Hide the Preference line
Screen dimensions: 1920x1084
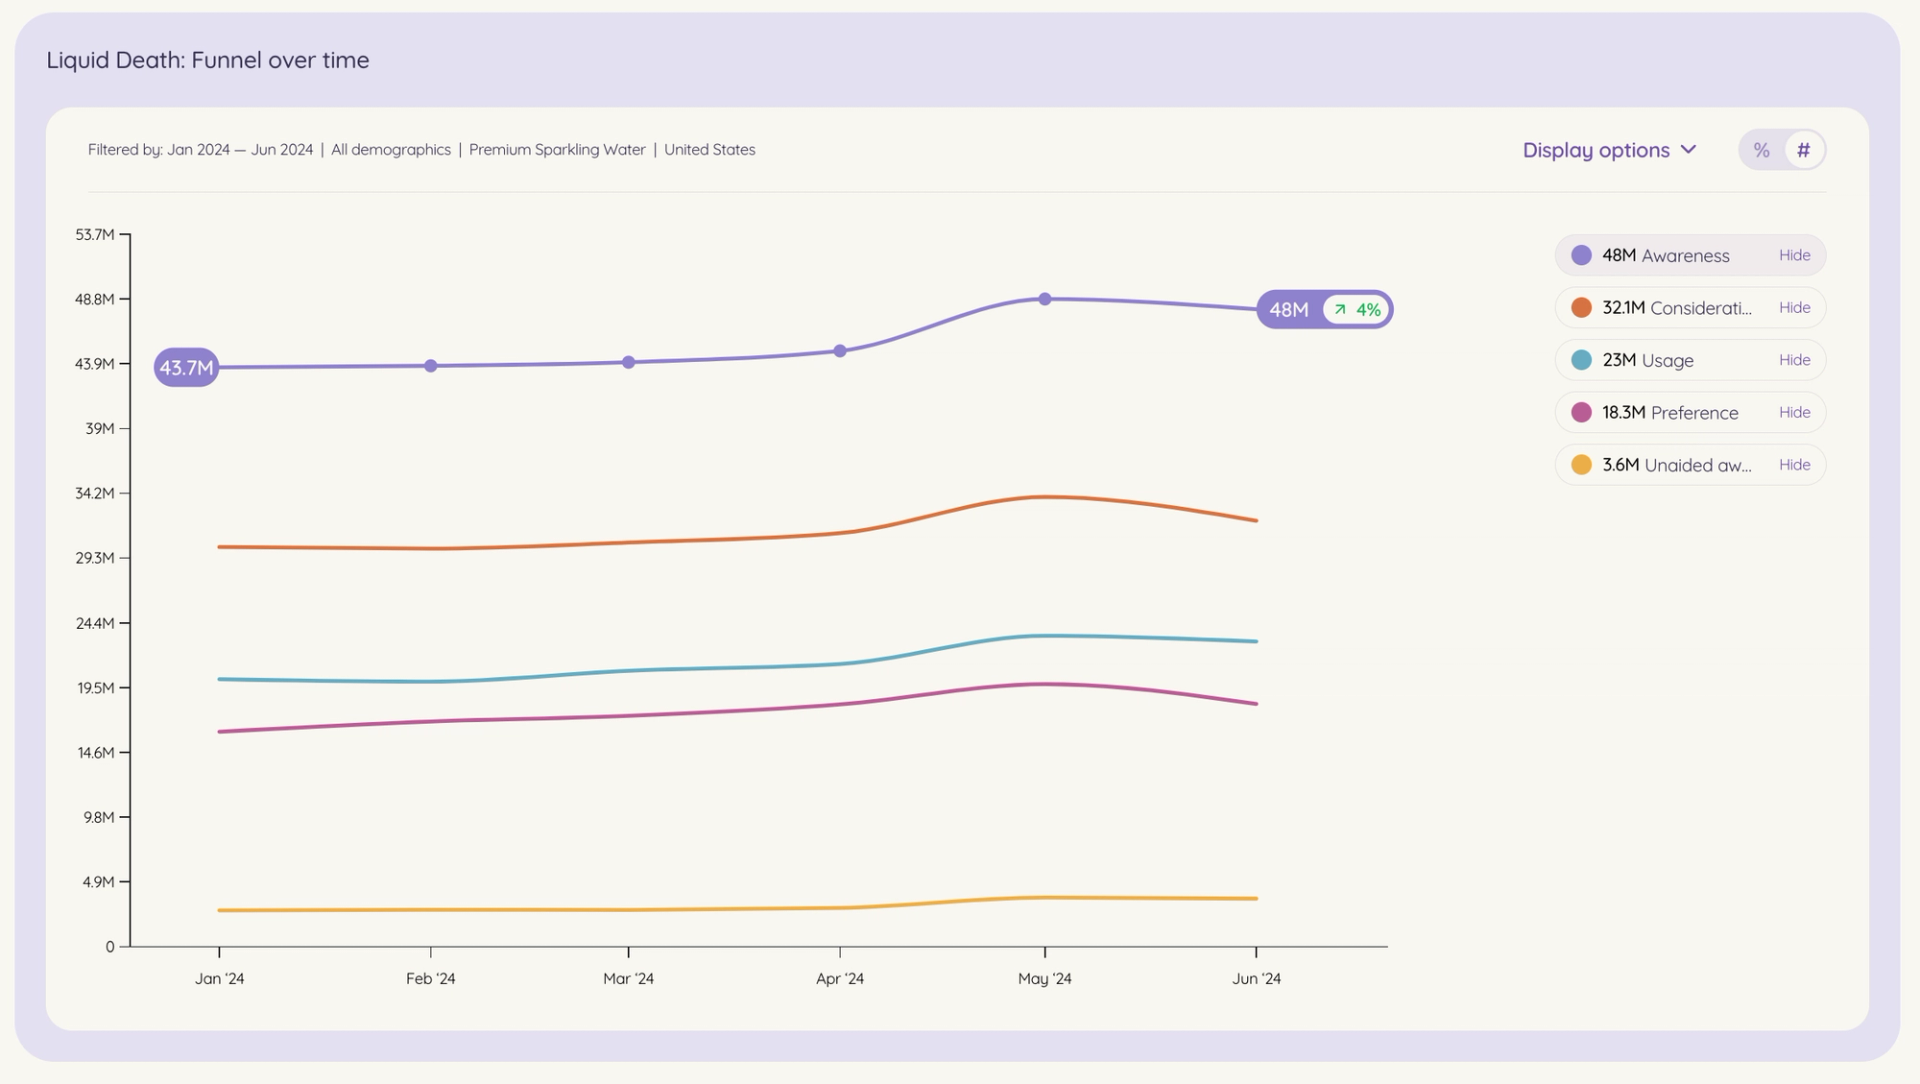pyautogui.click(x=1794, y=412)
